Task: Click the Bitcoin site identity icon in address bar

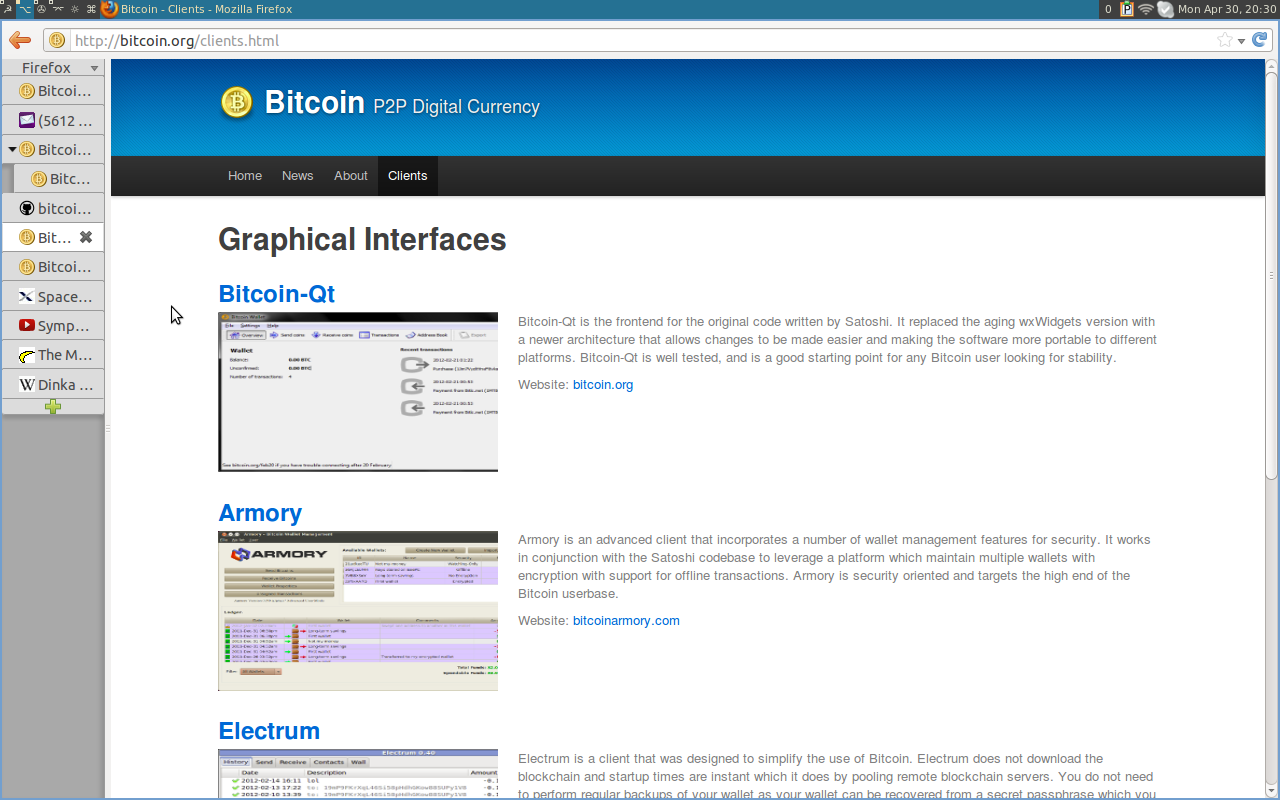Action: point(57,41)
